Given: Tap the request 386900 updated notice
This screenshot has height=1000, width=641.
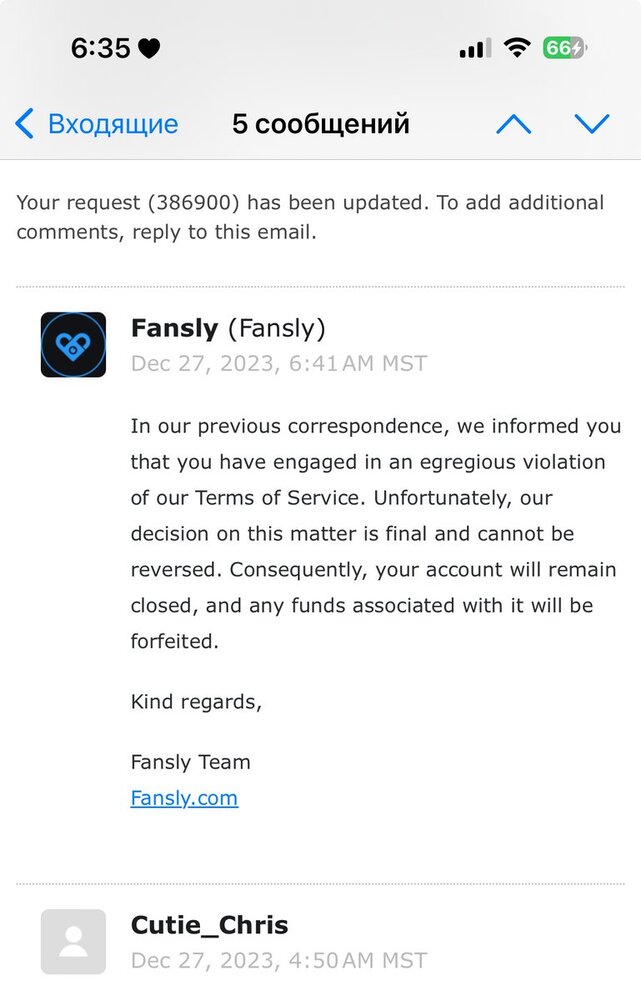Looking at the screenshot, I should click(310, 217).
